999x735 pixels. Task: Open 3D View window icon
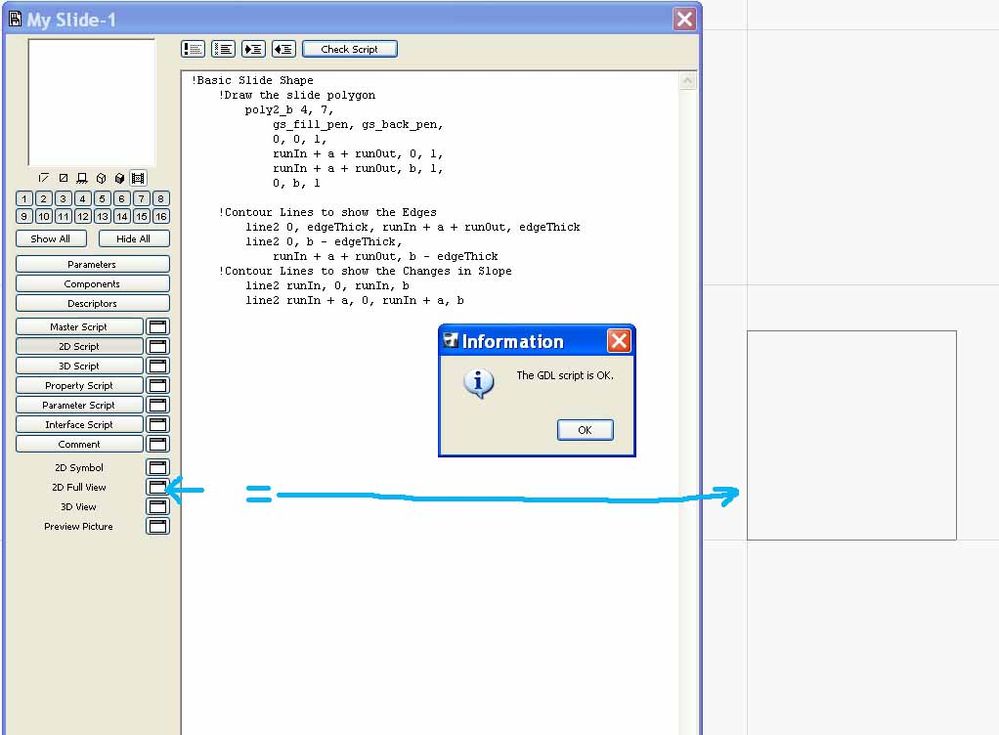tap(158, 507)
